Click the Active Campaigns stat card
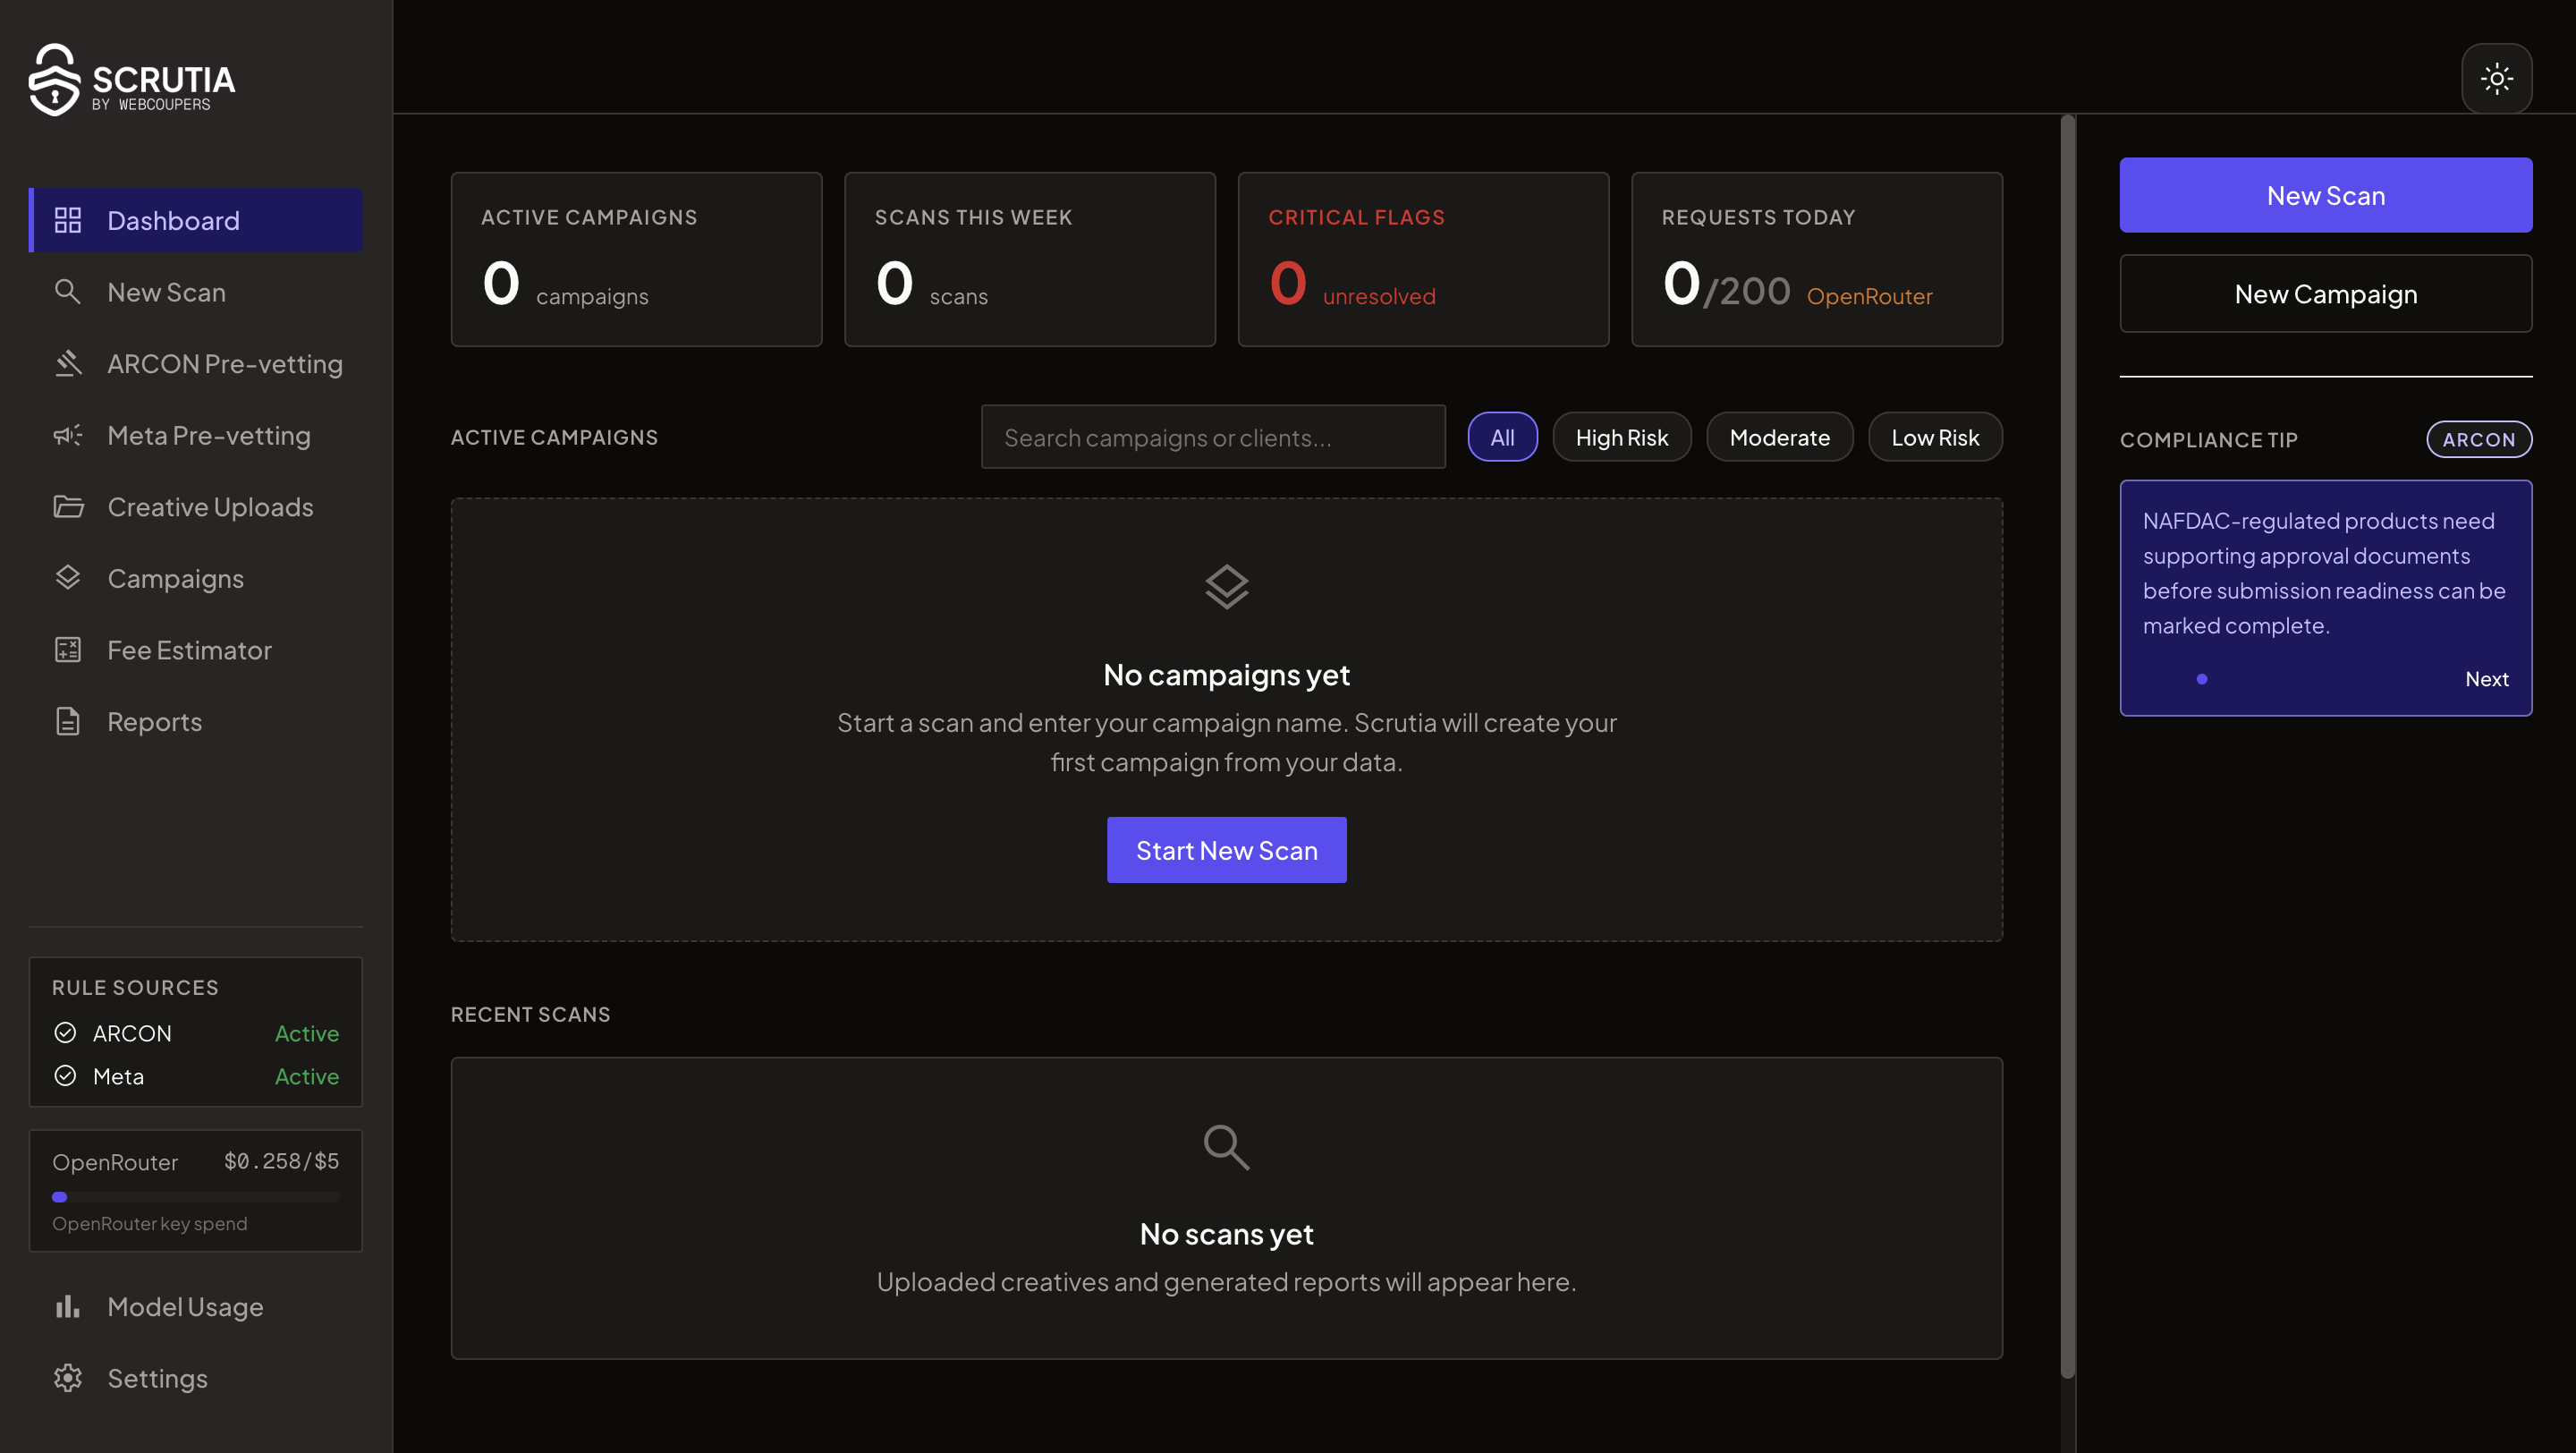 pos(636,260)
